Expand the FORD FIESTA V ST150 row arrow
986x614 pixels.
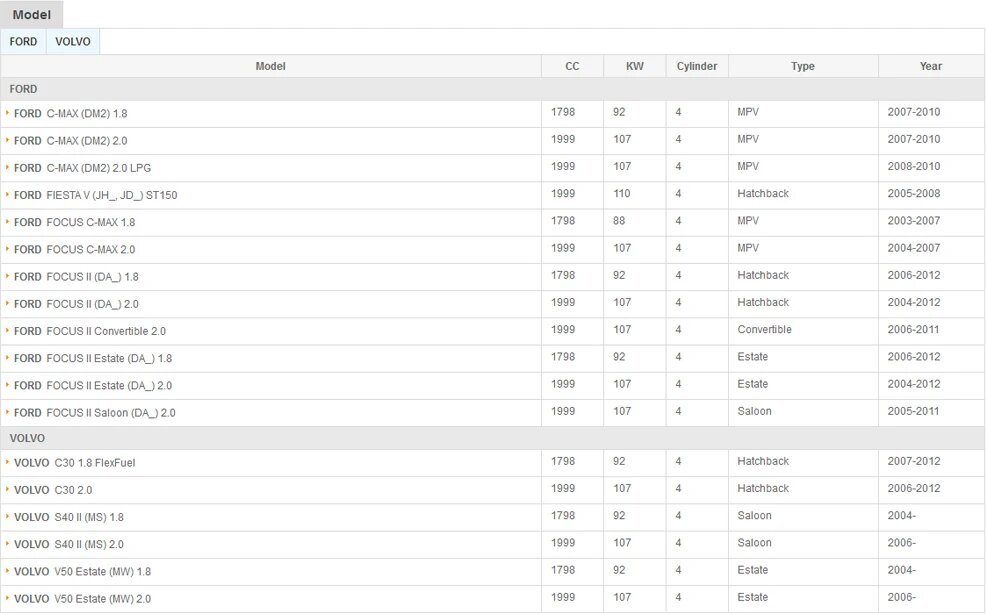coord(7,194)
